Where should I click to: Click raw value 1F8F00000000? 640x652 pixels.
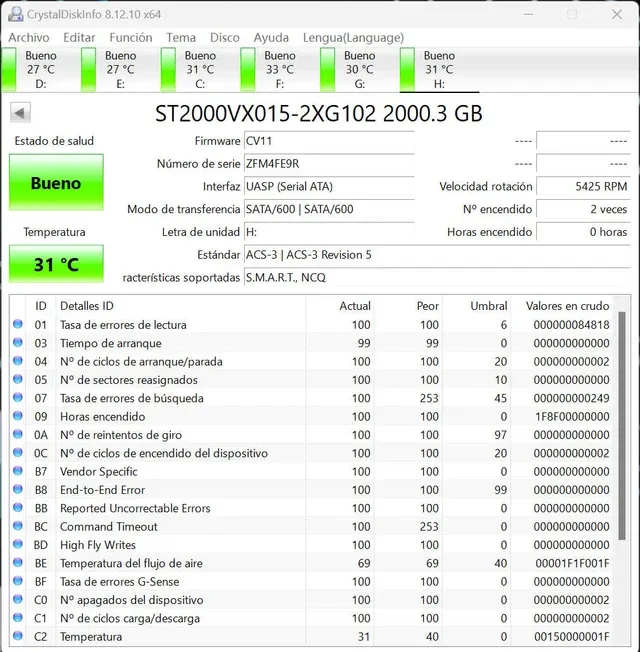coord(572,417)
